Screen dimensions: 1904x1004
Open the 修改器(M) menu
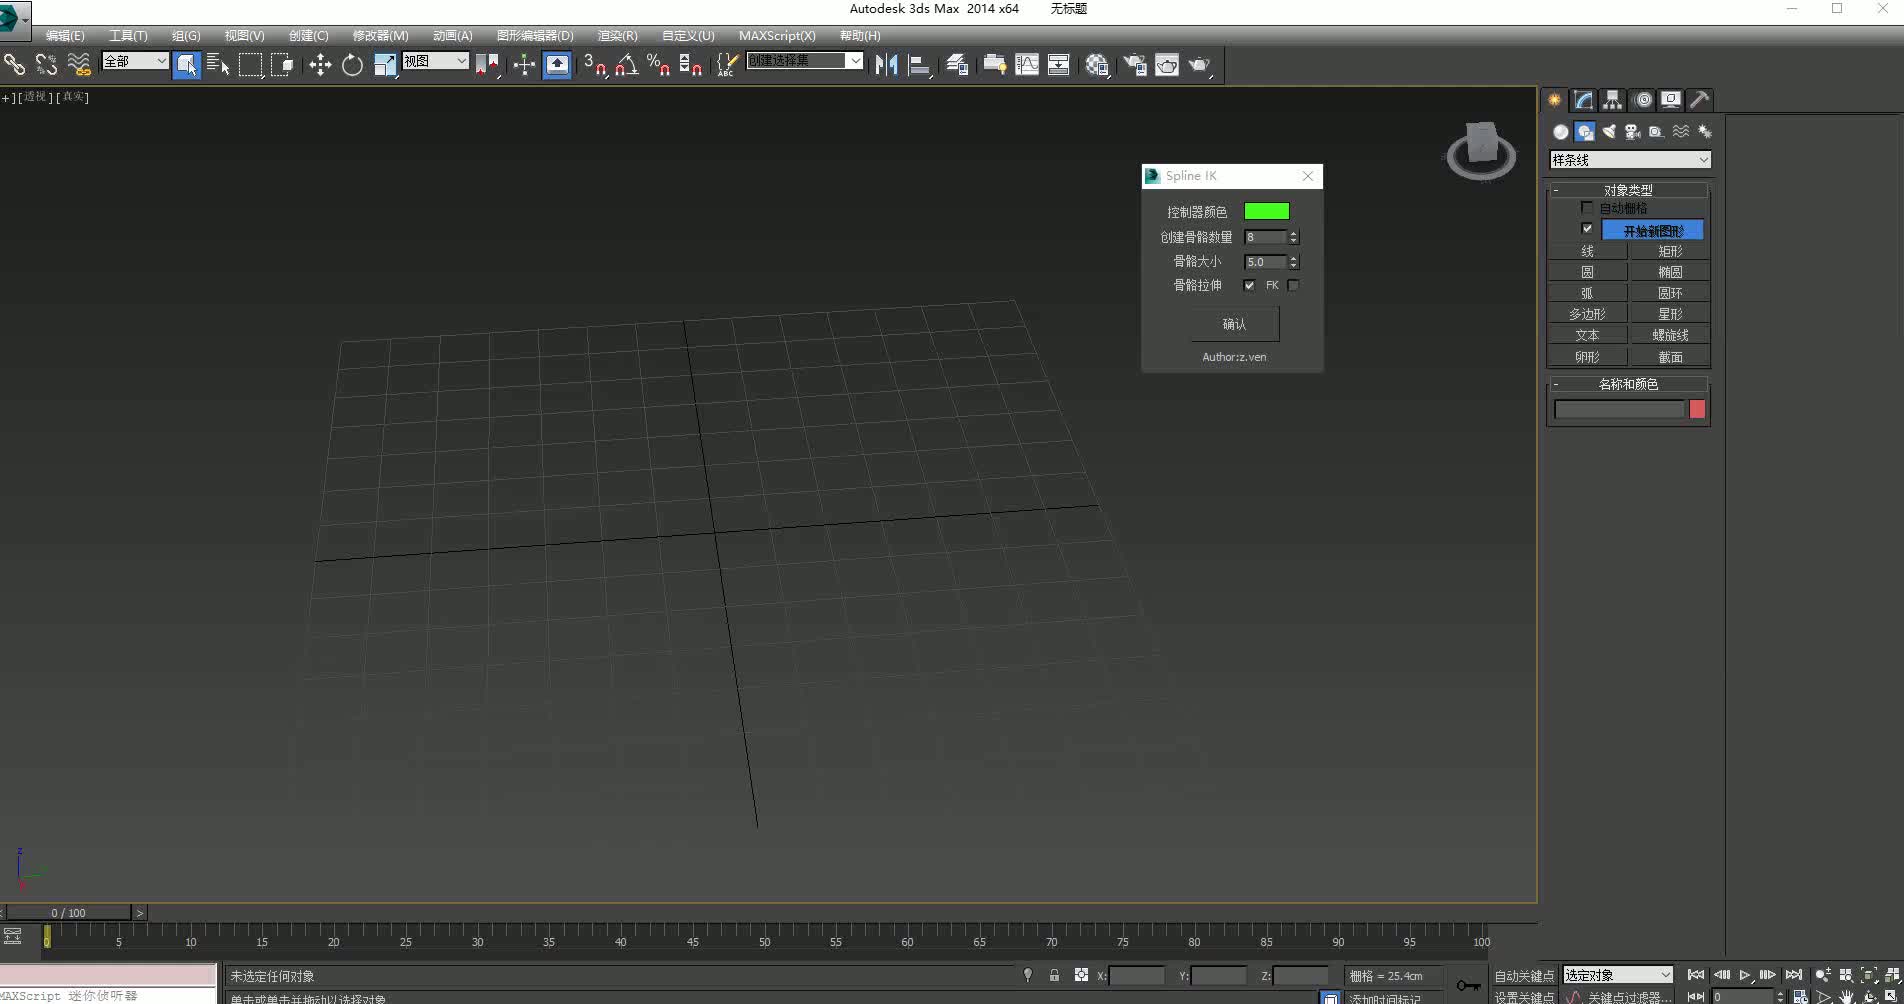[380, 35]
